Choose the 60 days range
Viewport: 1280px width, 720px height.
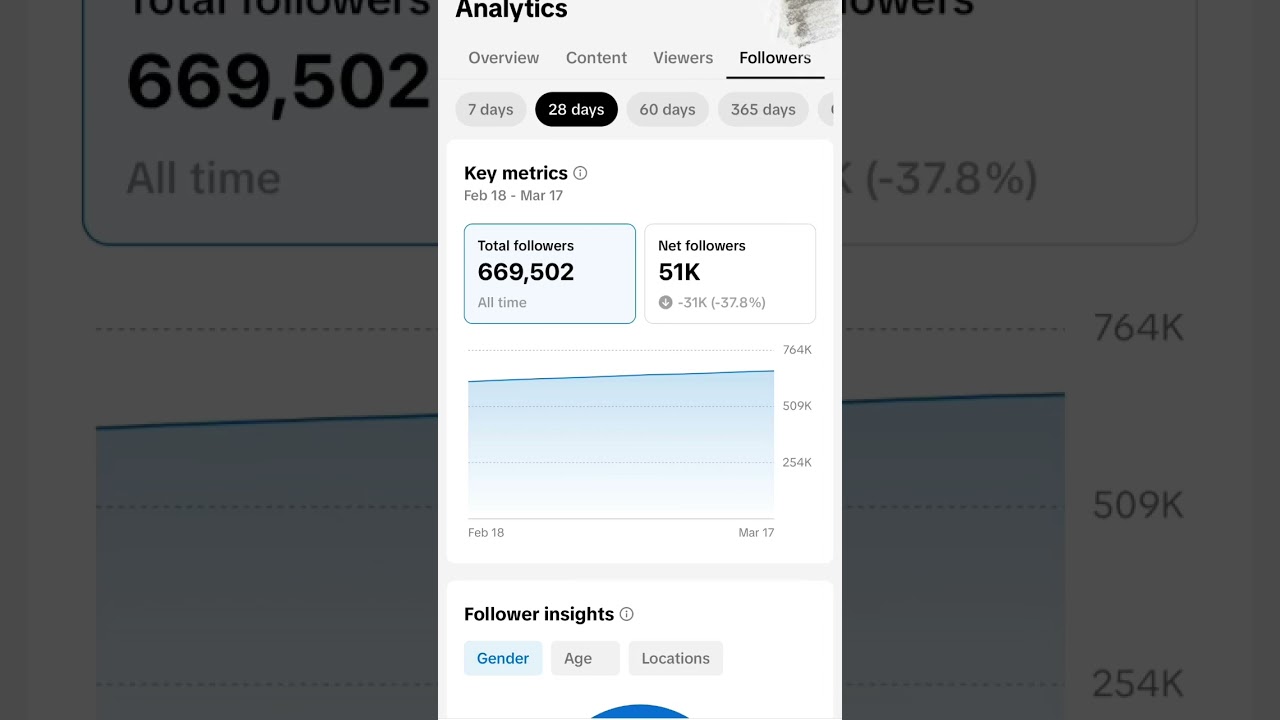click(667, 109)
